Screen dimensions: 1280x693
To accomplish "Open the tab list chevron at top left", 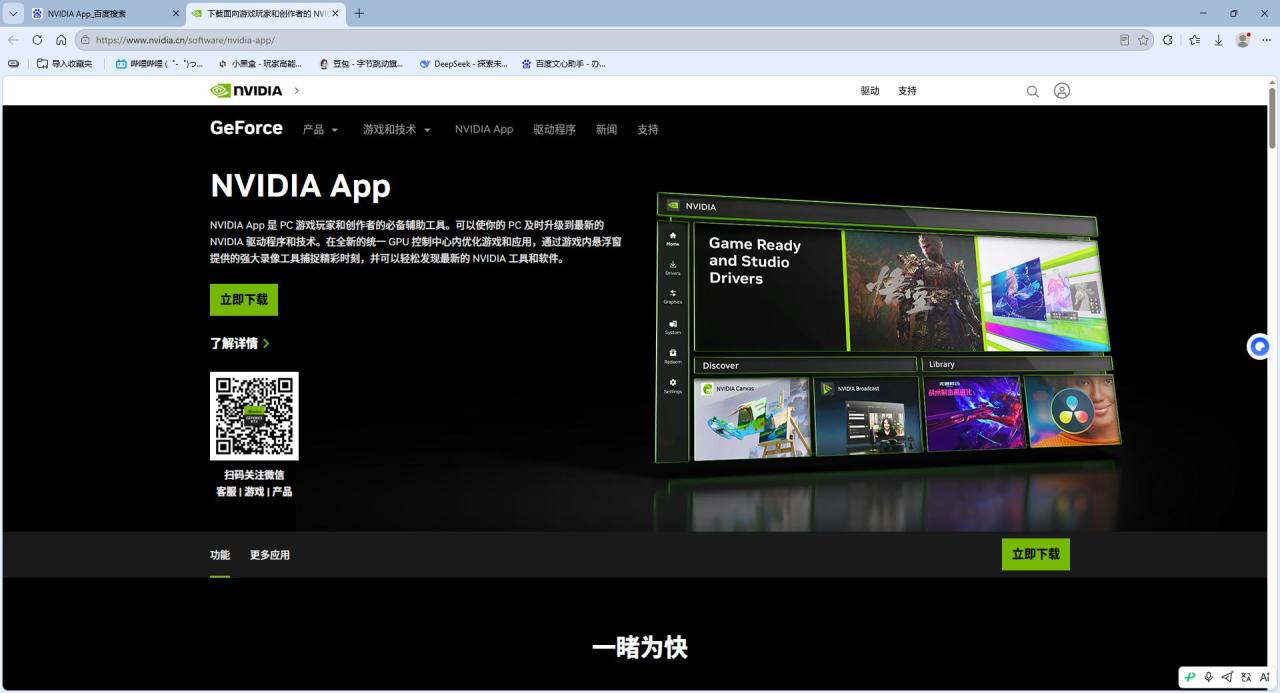I will [13, 13].
